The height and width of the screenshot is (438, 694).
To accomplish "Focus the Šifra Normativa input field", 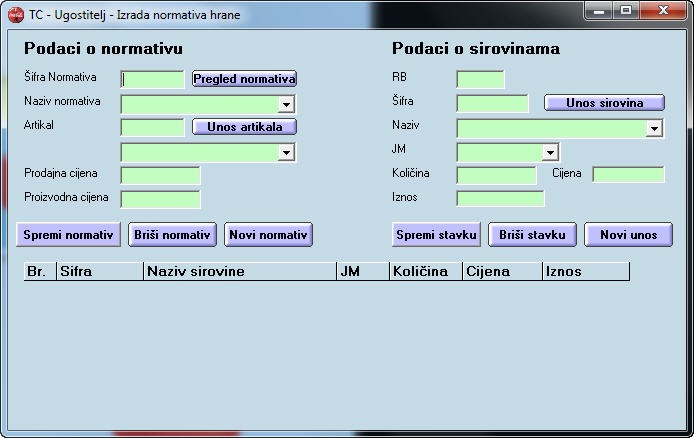I will pos(152,79).
